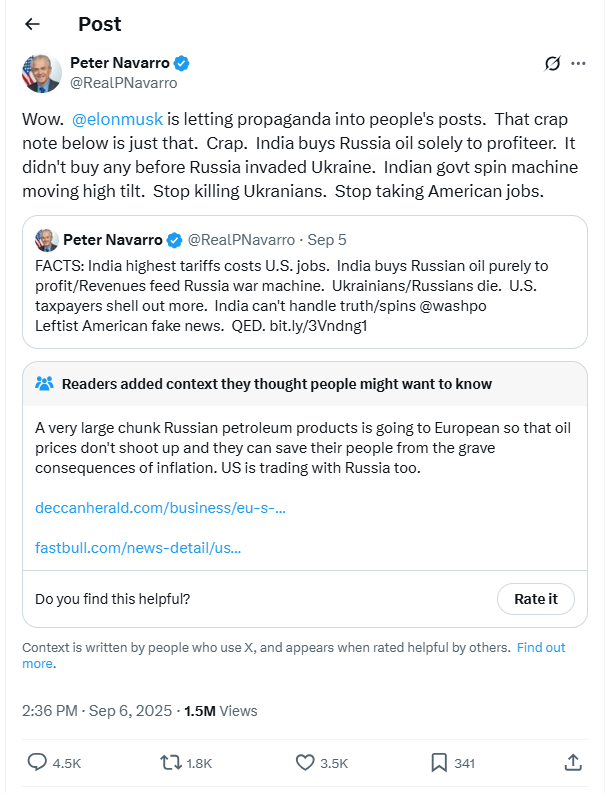
Task: Click the blue verified badge next to Peter Navarro
Action: click(182, 63)
